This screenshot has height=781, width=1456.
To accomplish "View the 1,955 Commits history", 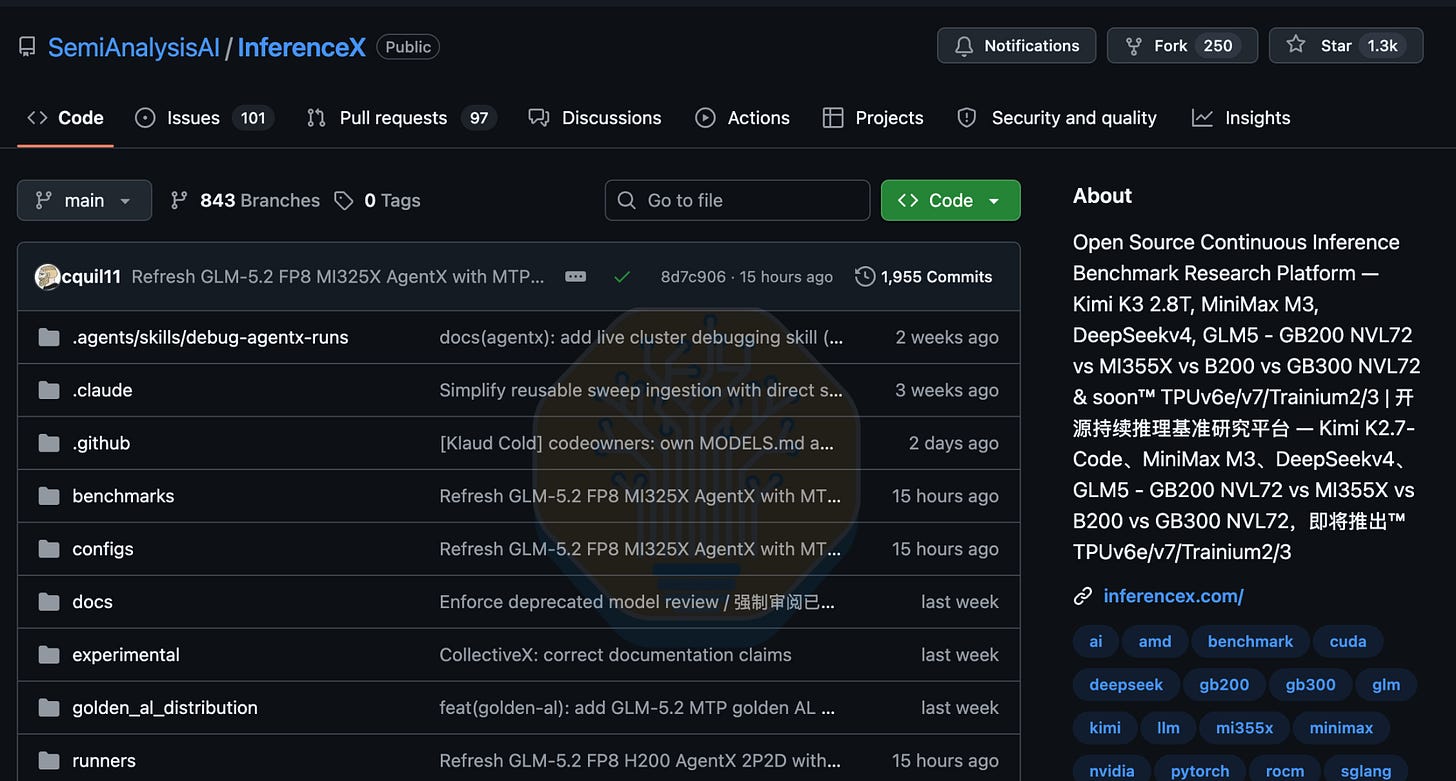I will (x=924, y=277).
